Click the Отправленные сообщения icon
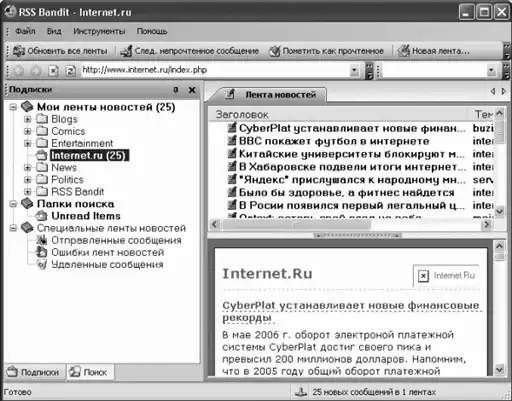 click(42, 240)
